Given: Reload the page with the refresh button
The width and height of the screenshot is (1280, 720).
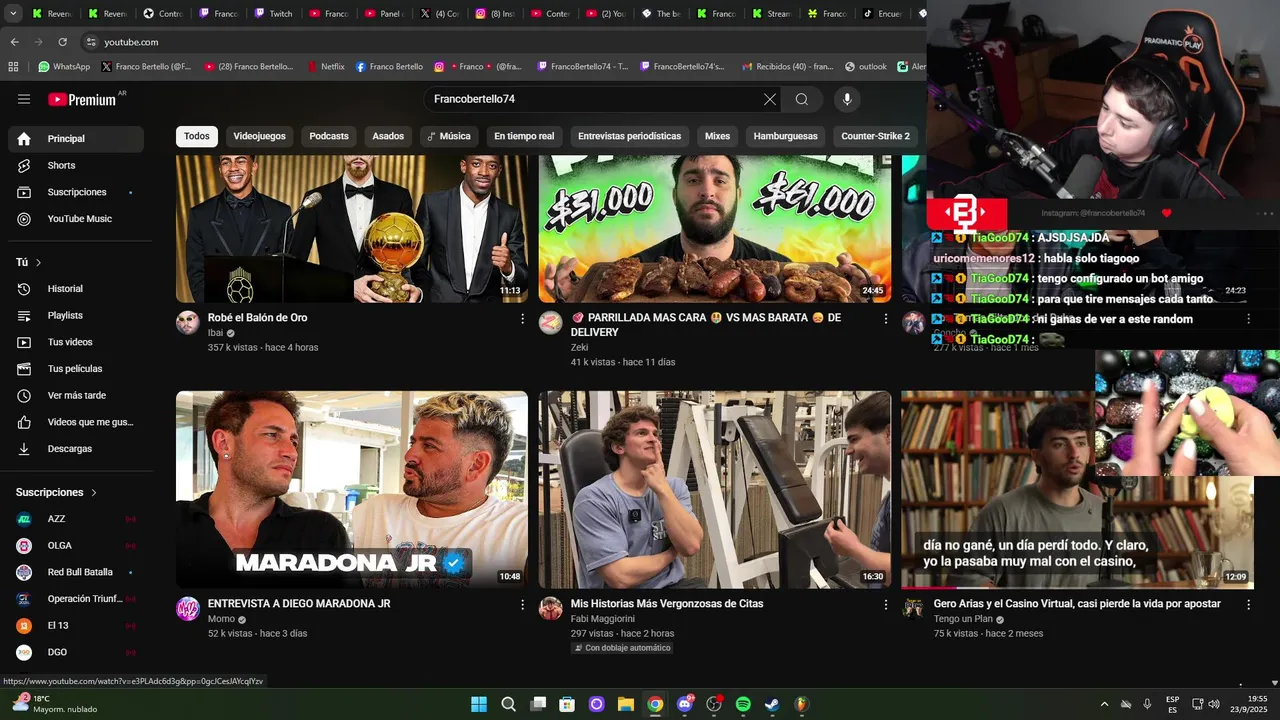Looking at the screenshot, I should (63, 42).
